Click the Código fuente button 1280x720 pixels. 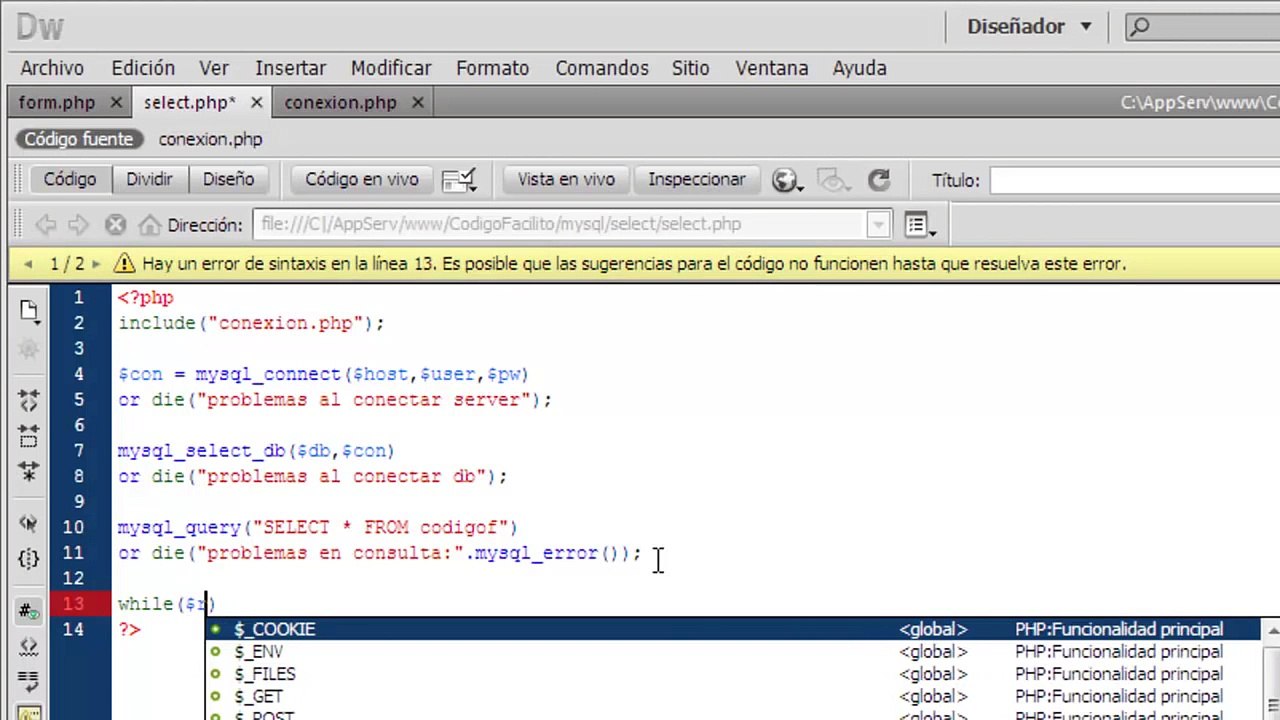(79, 139)
